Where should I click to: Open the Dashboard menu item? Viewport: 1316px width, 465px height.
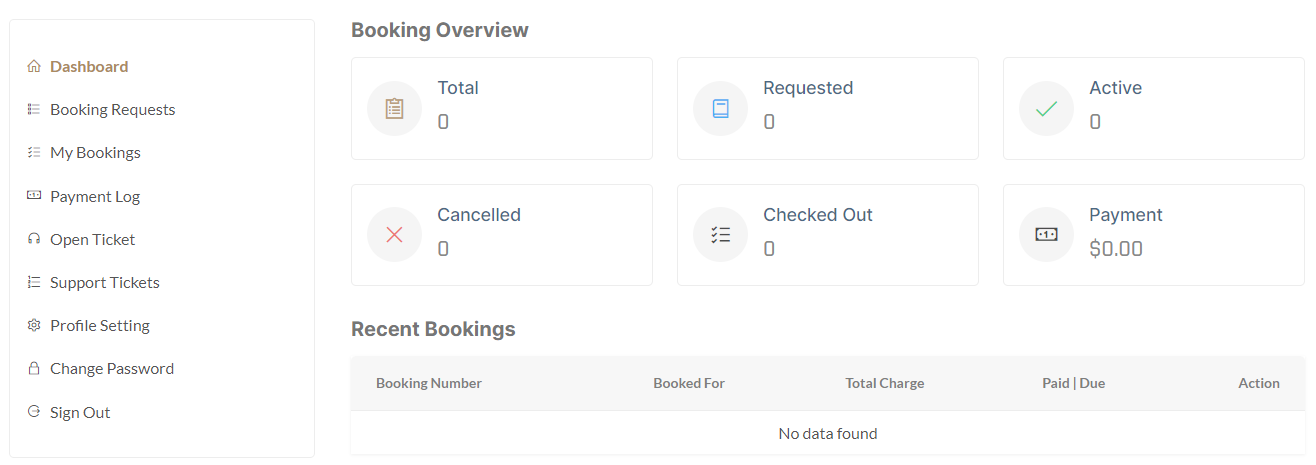click(x=89, y=67)
